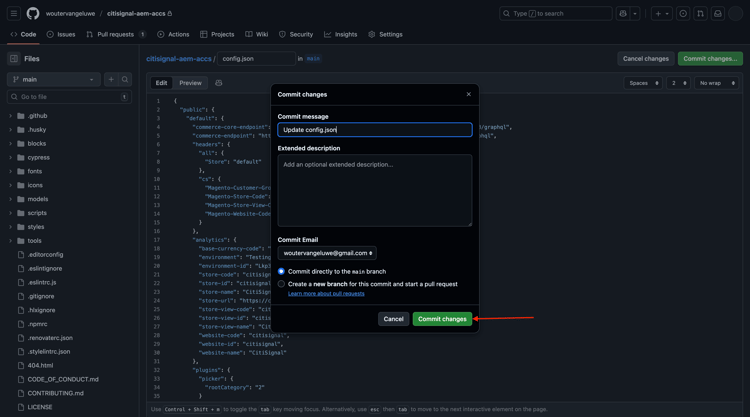Open the CONTRIBUTING.md file

click(55, 393)
